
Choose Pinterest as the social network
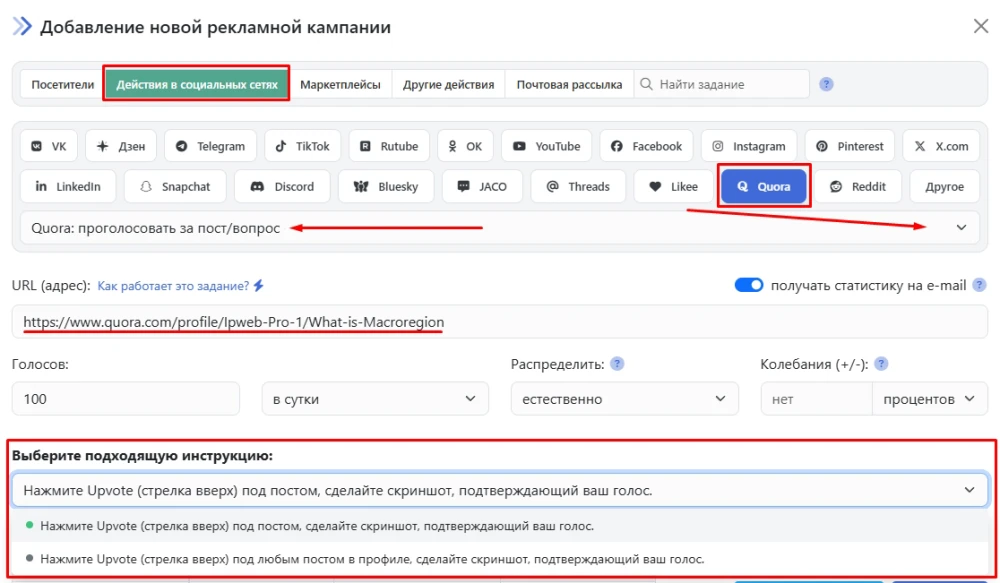point(849,145)
